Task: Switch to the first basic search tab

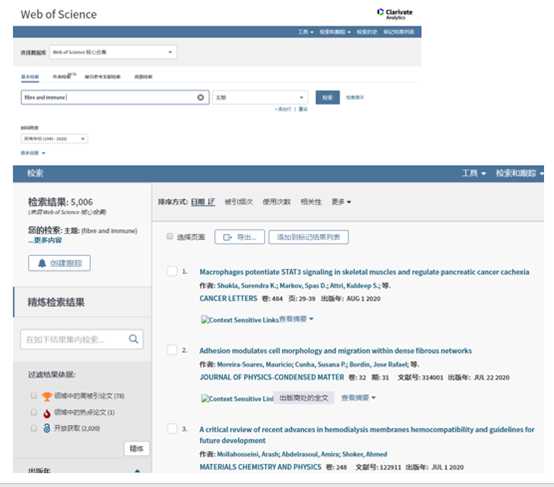Action: (x=30, y=77)
